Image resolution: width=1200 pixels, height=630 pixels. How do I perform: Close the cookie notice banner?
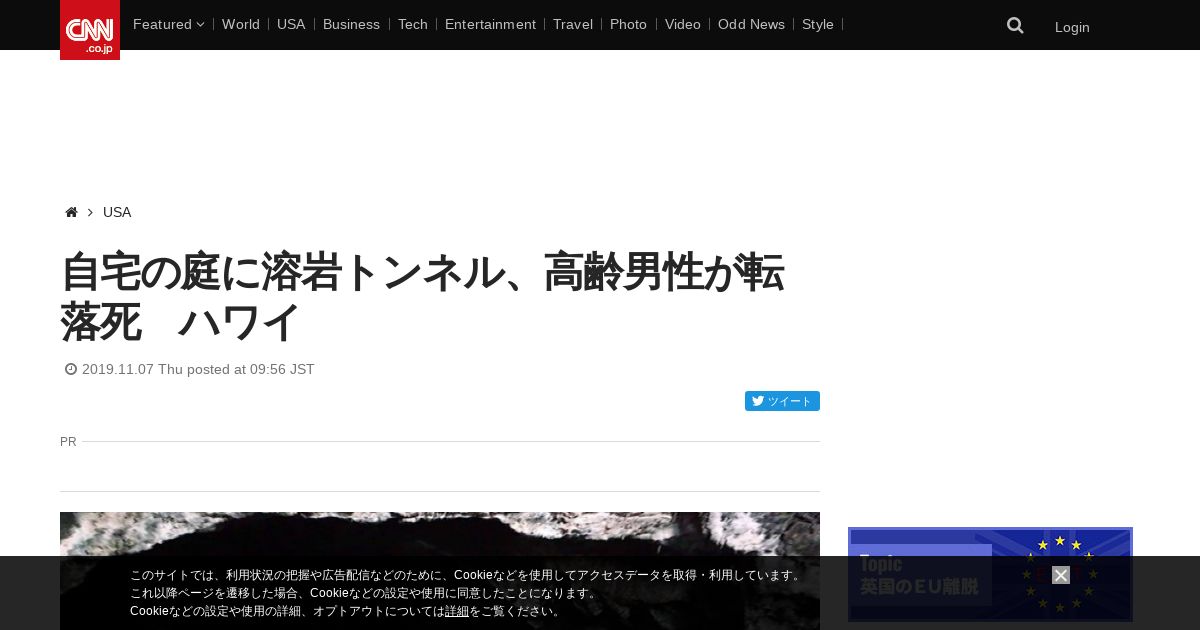point(1061,575)
